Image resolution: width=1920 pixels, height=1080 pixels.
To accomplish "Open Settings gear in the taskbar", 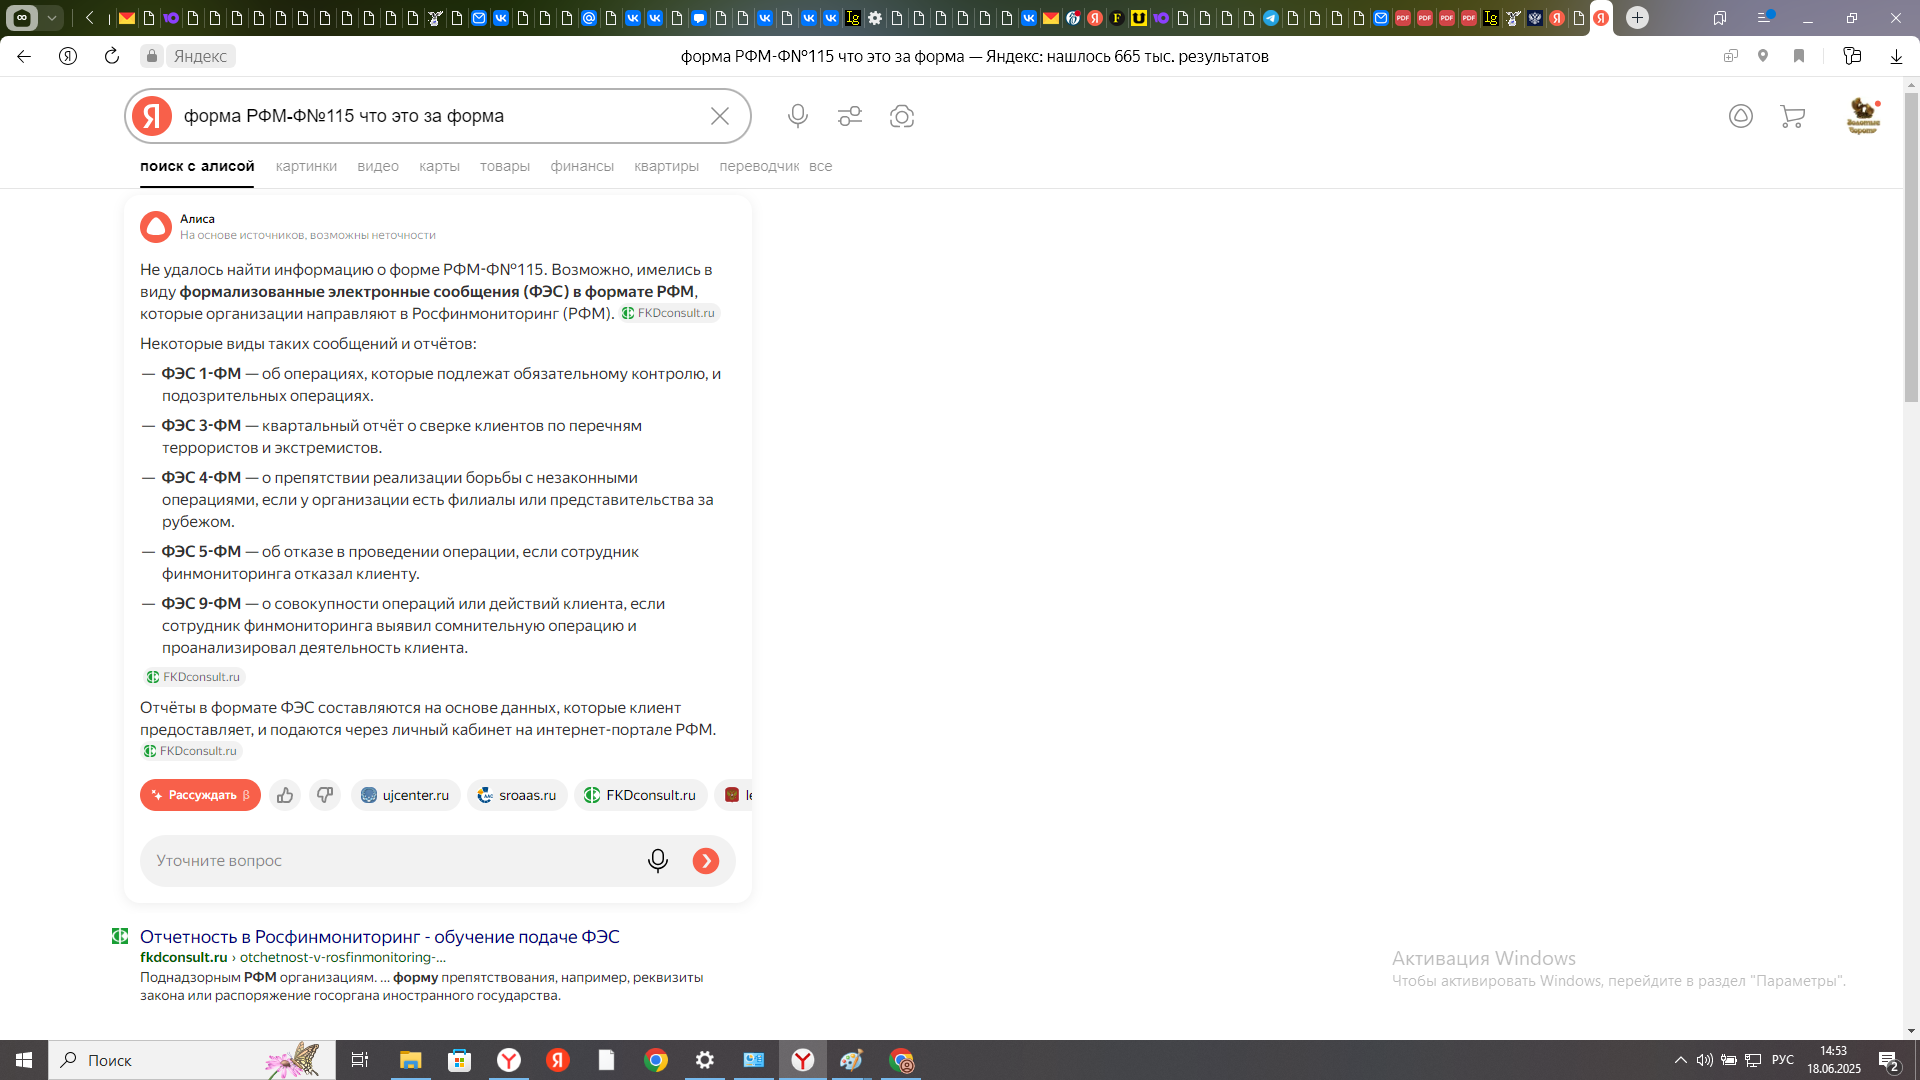I will point(705,1060).
